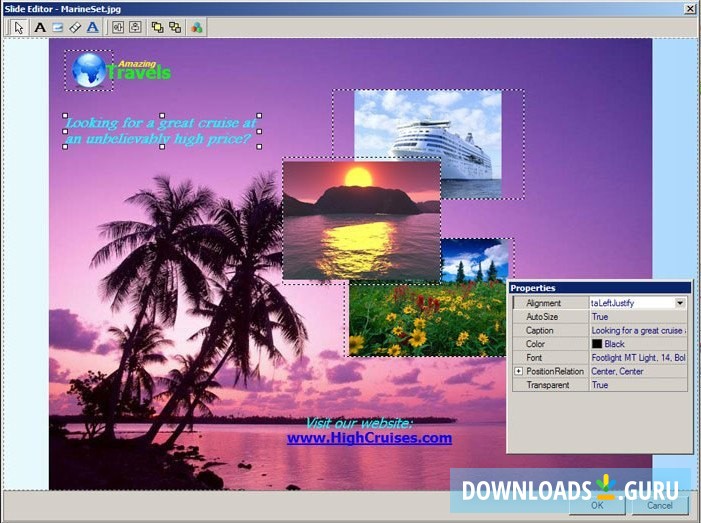Click the top-middle selection handle of caption
Screen dimensions: 701x523
162,116
